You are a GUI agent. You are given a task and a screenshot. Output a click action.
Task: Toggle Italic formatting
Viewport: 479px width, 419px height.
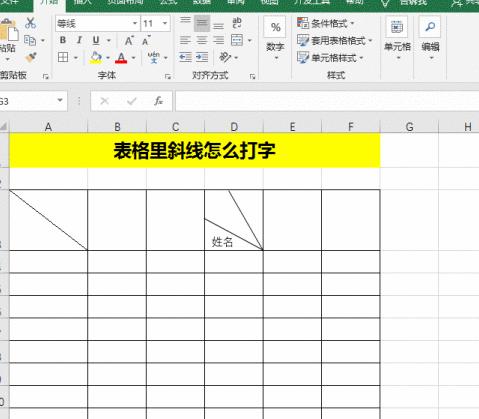tap(79, 40)
